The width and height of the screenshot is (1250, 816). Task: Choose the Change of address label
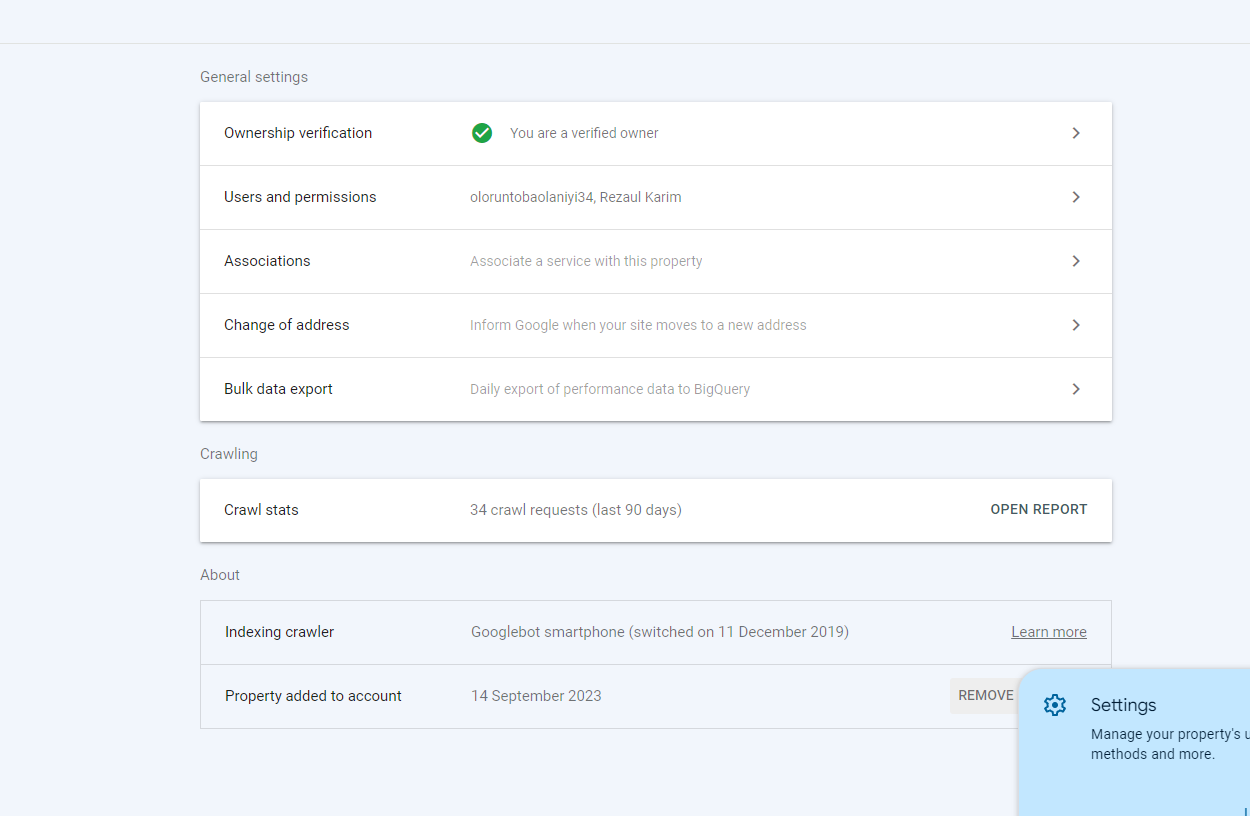coord(287,325)
